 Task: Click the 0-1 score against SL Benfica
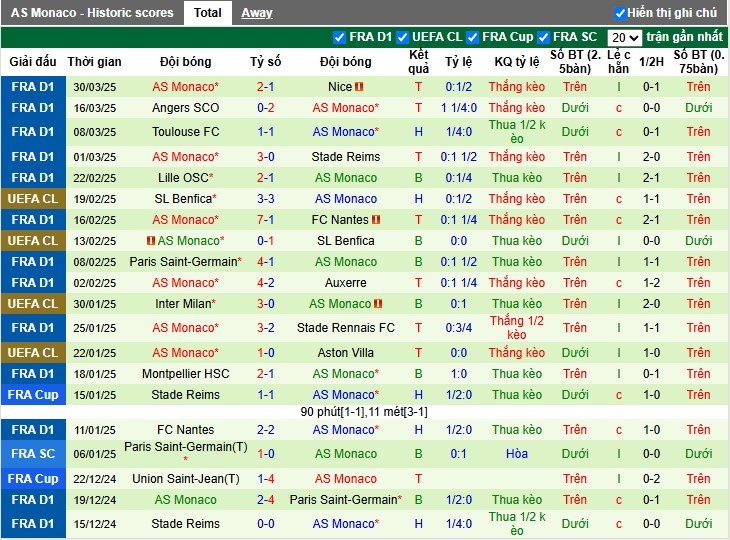tap(265, 241)
